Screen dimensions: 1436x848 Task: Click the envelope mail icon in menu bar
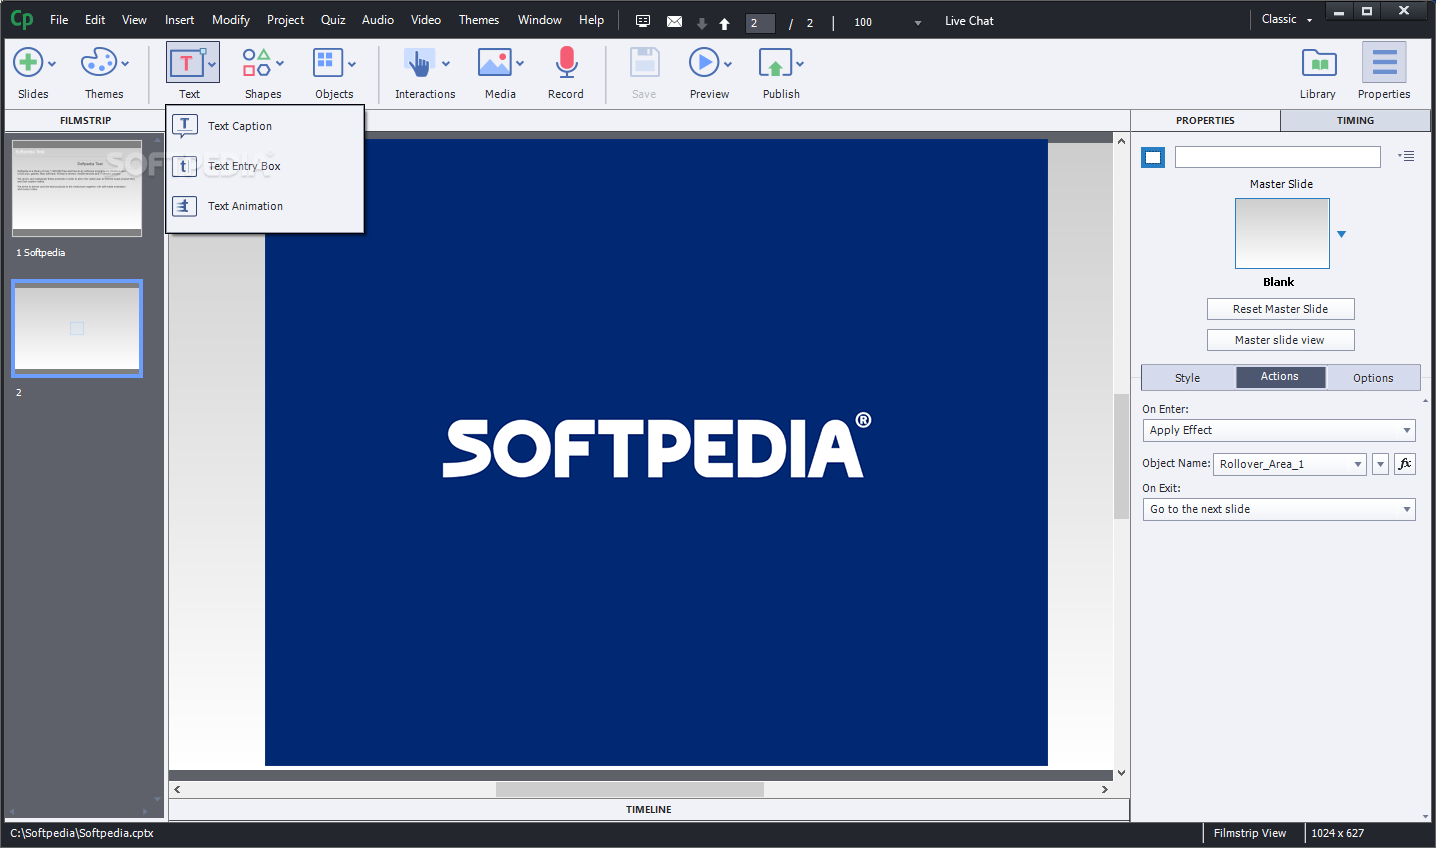[674, 21]
